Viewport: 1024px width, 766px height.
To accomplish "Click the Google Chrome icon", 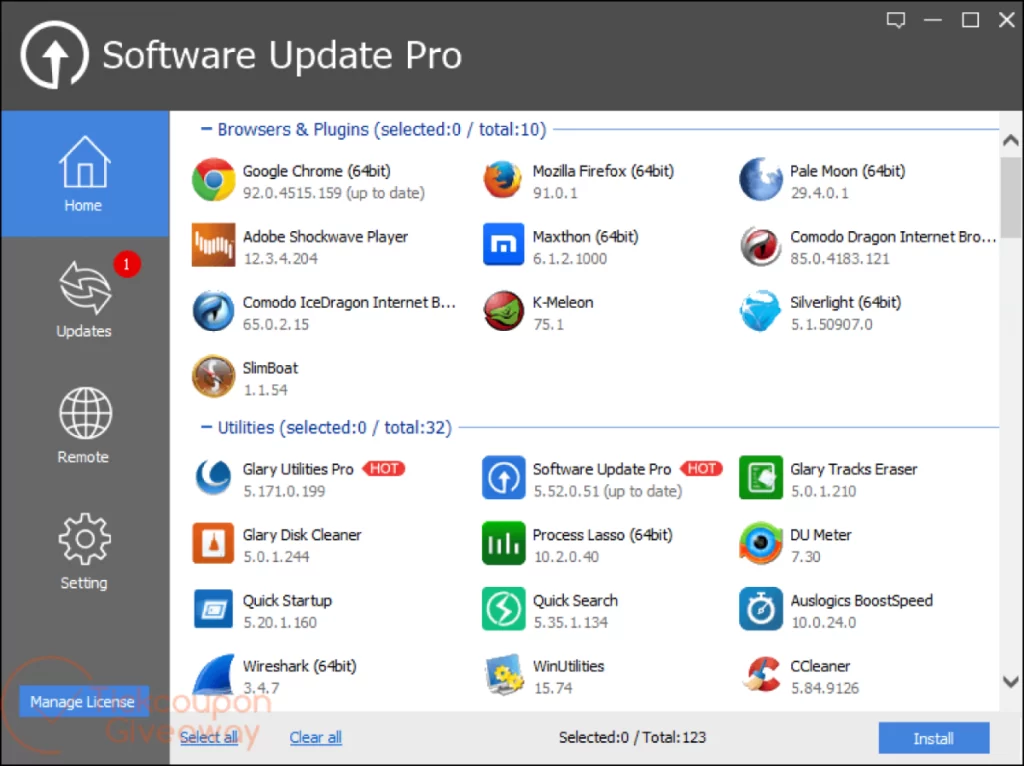I will click(x=213, y=180).
